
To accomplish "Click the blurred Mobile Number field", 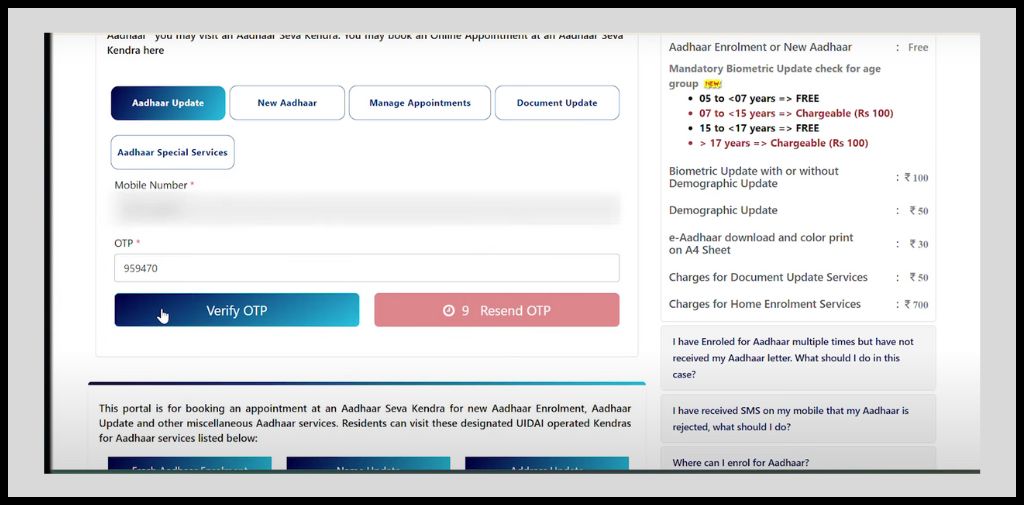I will tap(366, 209).
